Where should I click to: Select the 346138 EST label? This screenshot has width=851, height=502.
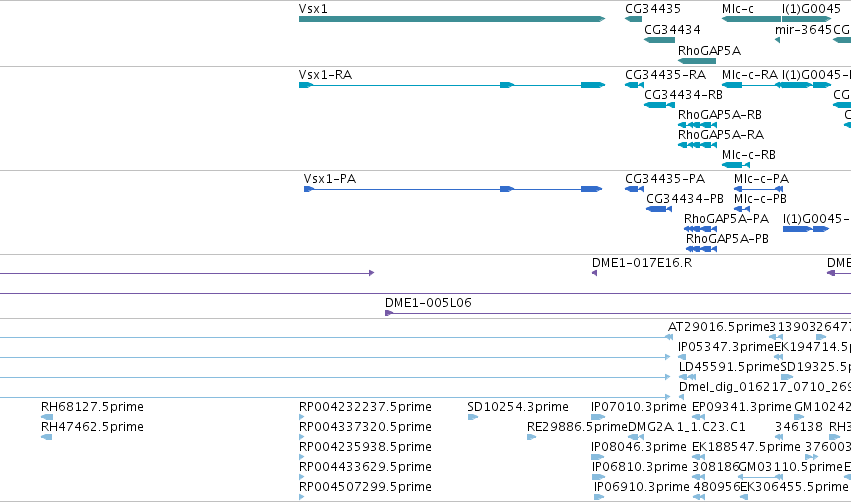click(799, 427)
